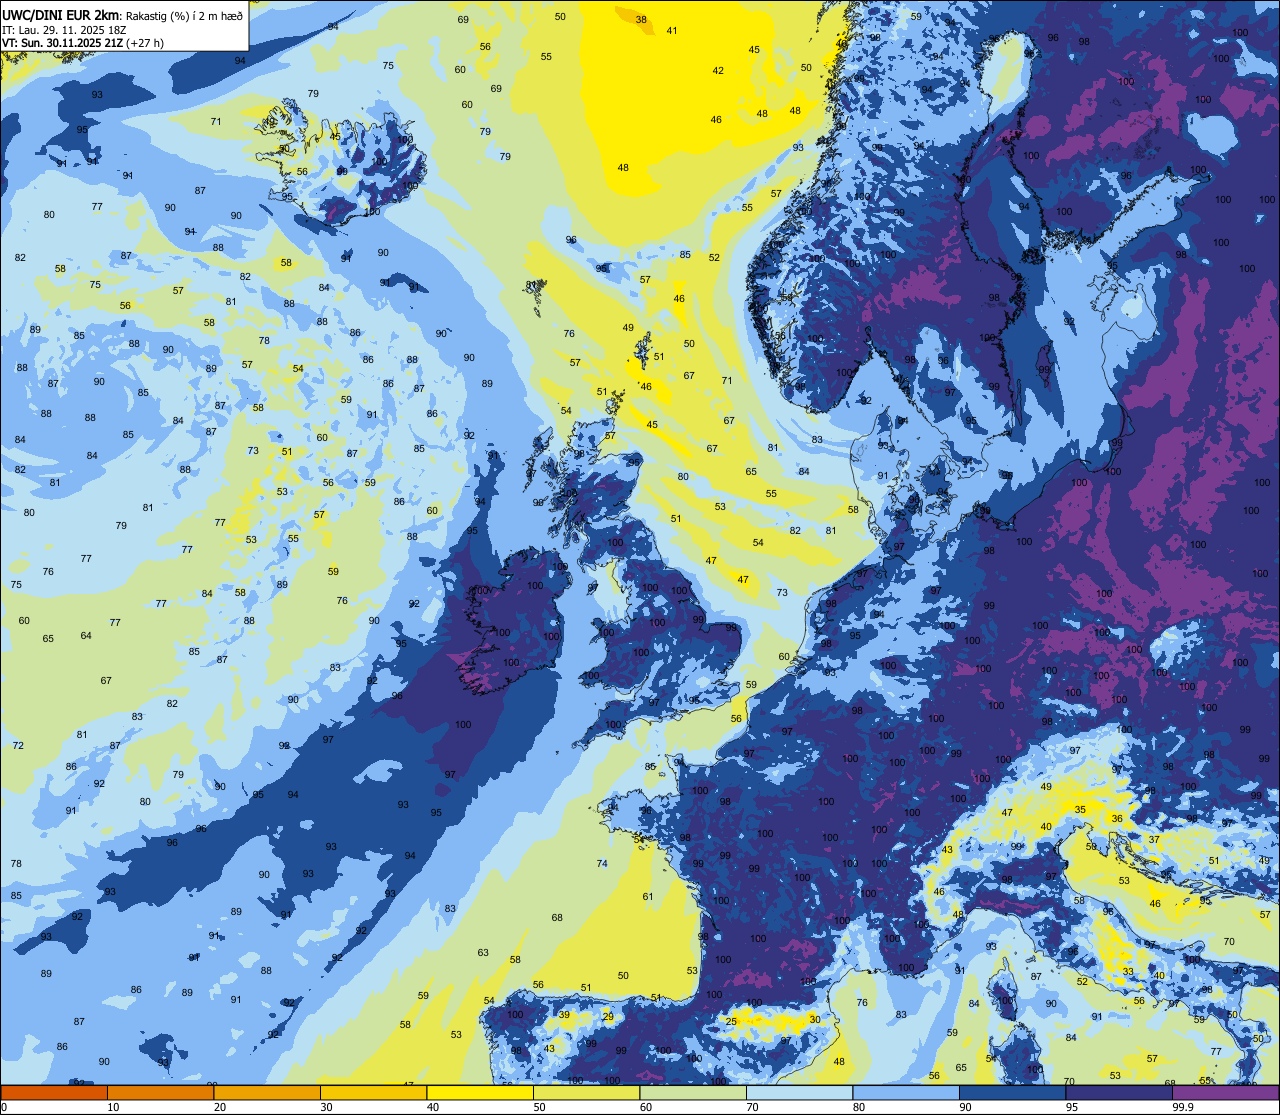
Task: Click the '38' humidity value on map
Action: (x=641, y=20)
